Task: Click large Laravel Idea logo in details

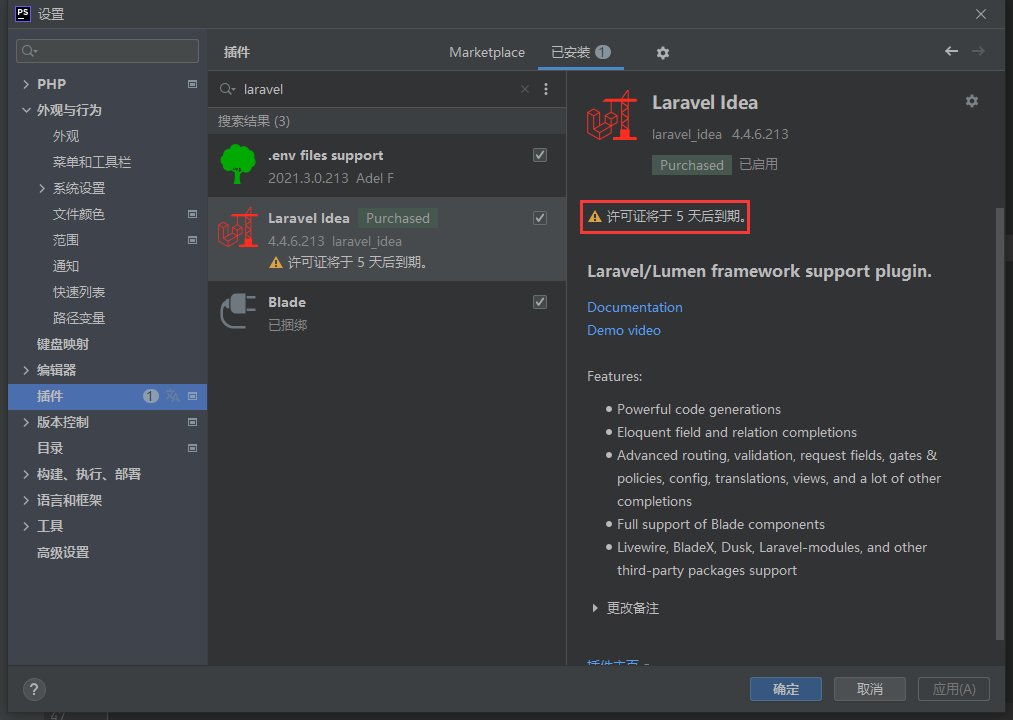Action: (612, 116)
